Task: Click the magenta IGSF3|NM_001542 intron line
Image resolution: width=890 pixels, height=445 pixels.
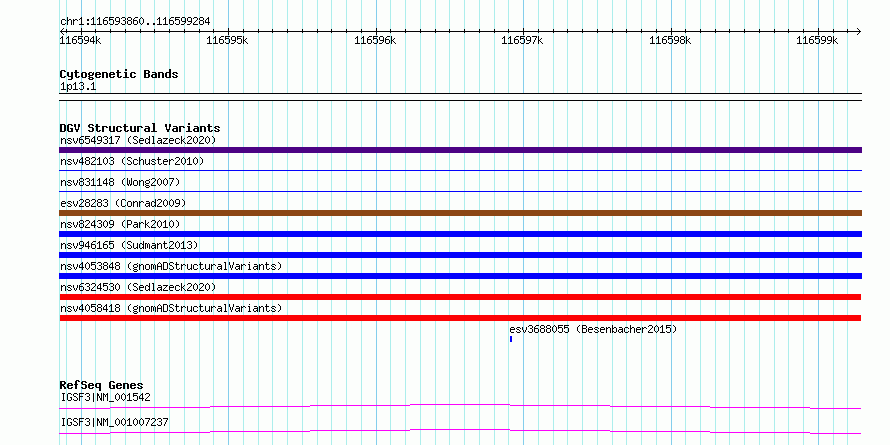Action: click(x=460, y=406)
